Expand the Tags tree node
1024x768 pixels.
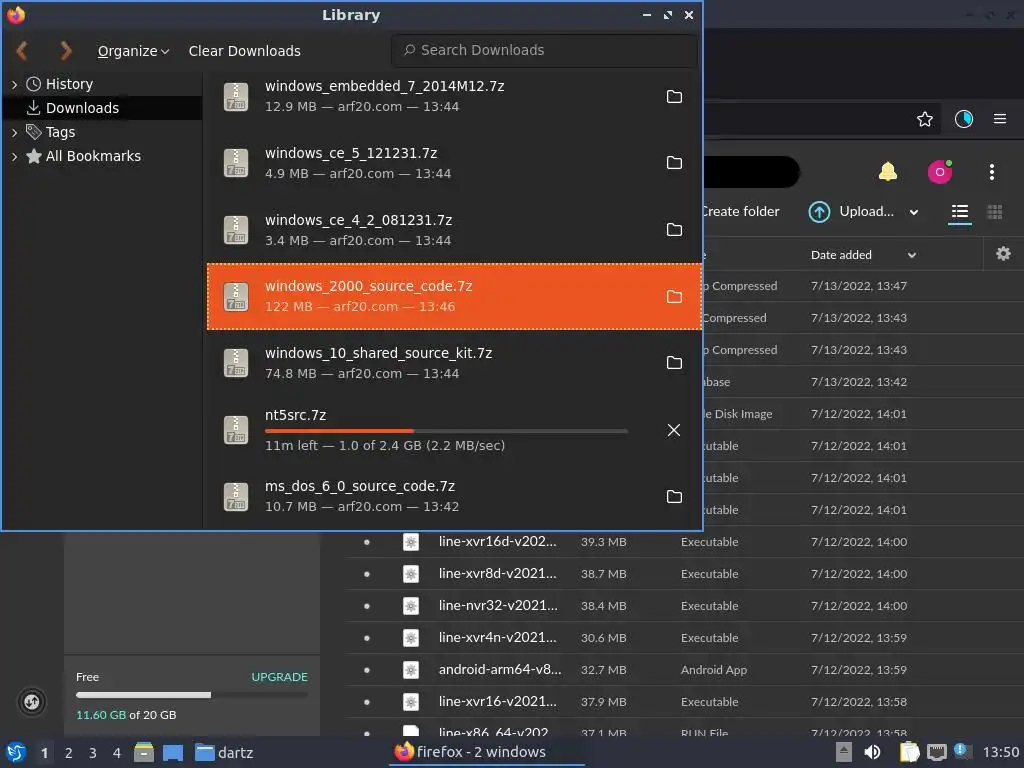[14, 133]
